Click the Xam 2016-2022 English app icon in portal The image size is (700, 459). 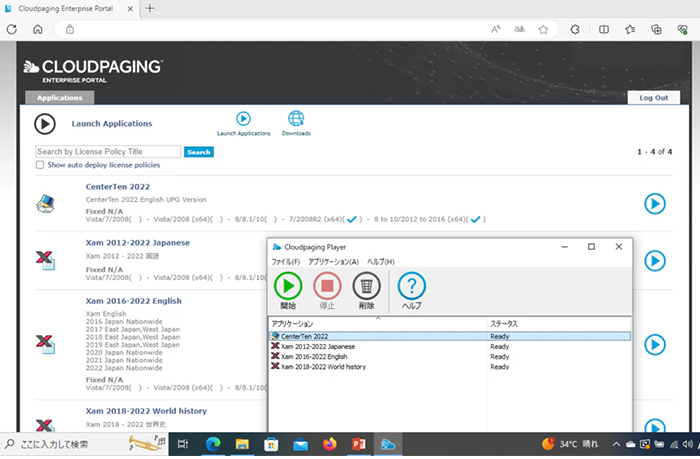tap(45, 344)
